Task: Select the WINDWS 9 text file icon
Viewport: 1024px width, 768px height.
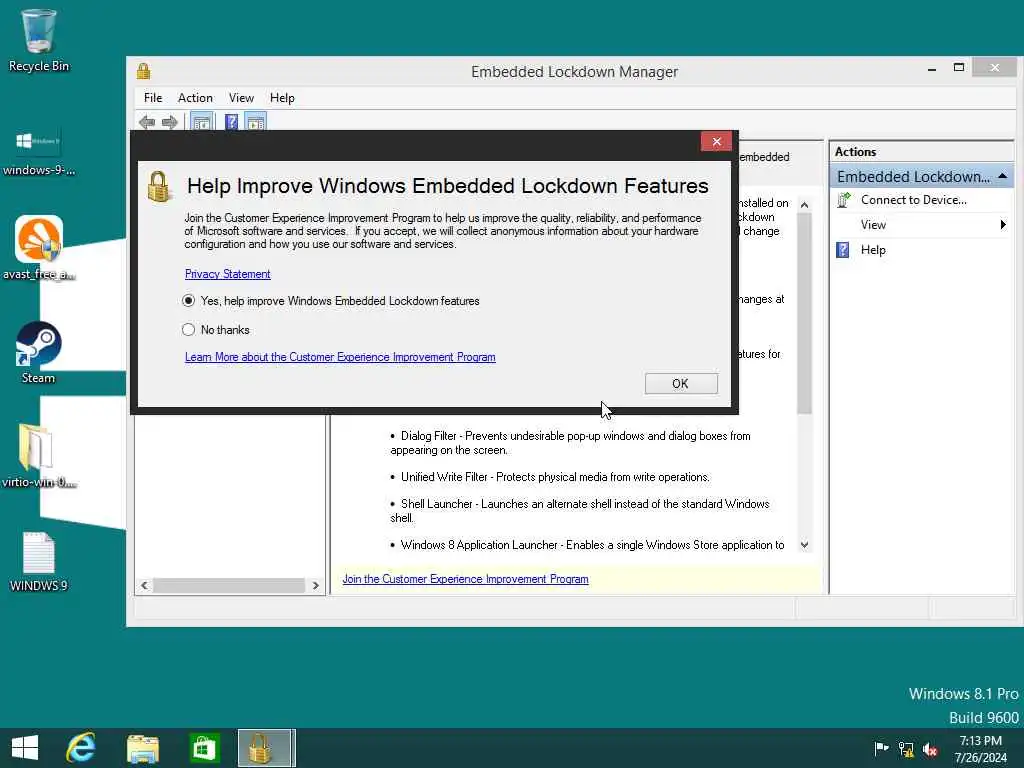Action: [39, 562]
